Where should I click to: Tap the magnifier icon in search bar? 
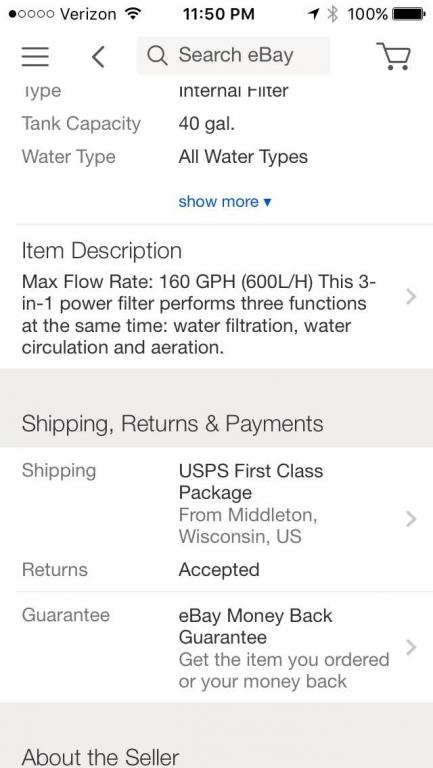point(157,56)
